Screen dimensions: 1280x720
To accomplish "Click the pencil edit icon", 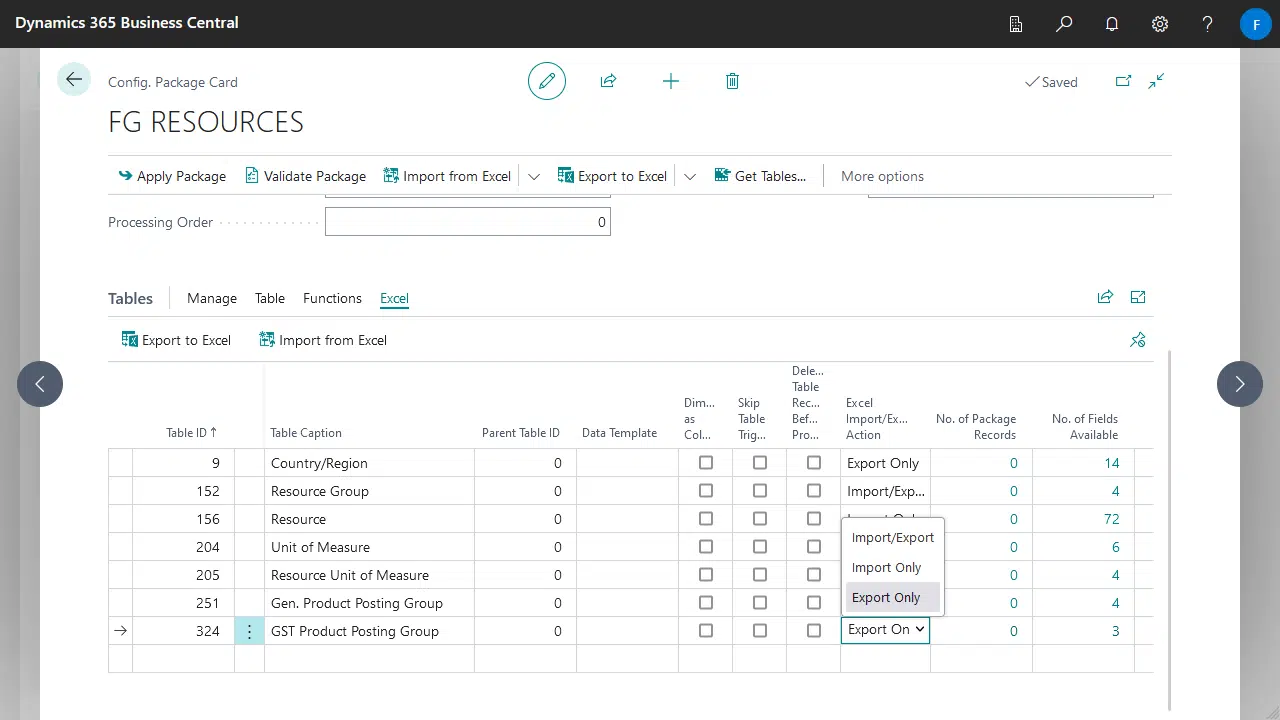I will click(x=547, y=81).
